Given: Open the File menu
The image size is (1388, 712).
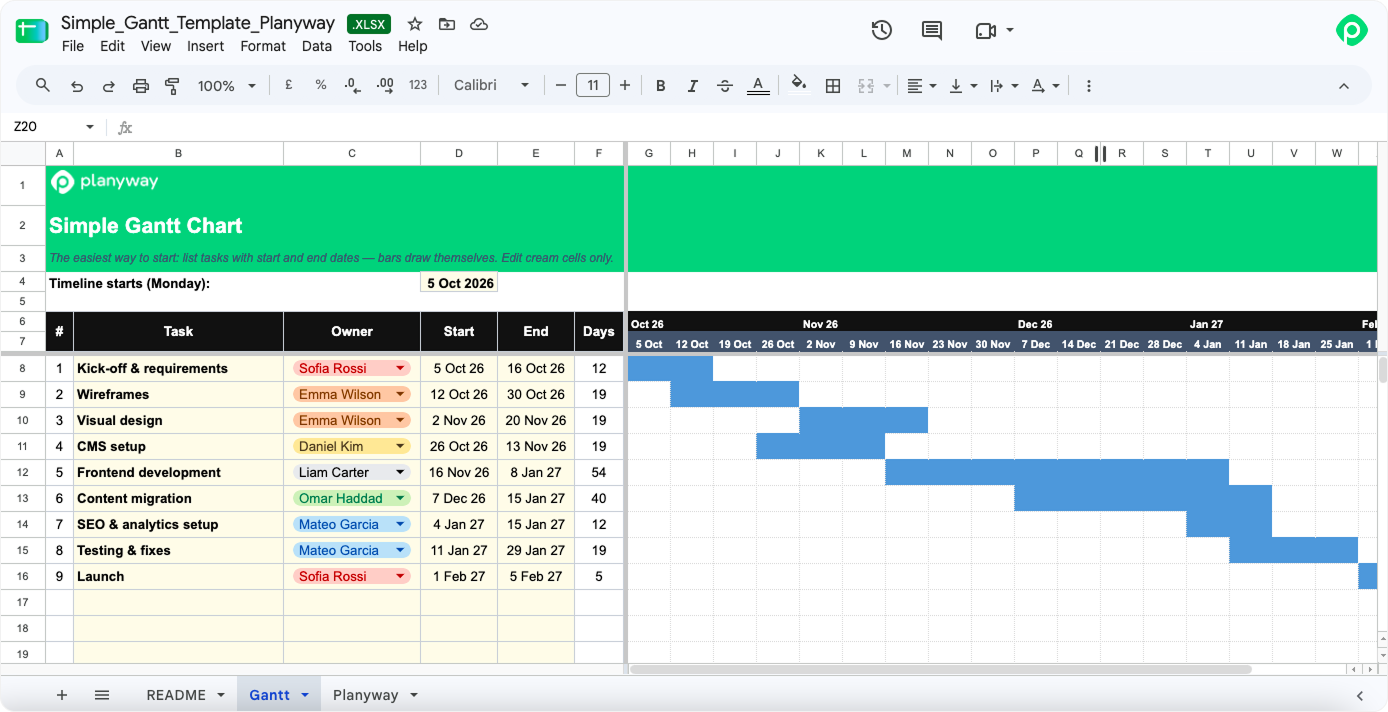Looking at the screenshot, I should pyautogui.click(x=73, y=46).
